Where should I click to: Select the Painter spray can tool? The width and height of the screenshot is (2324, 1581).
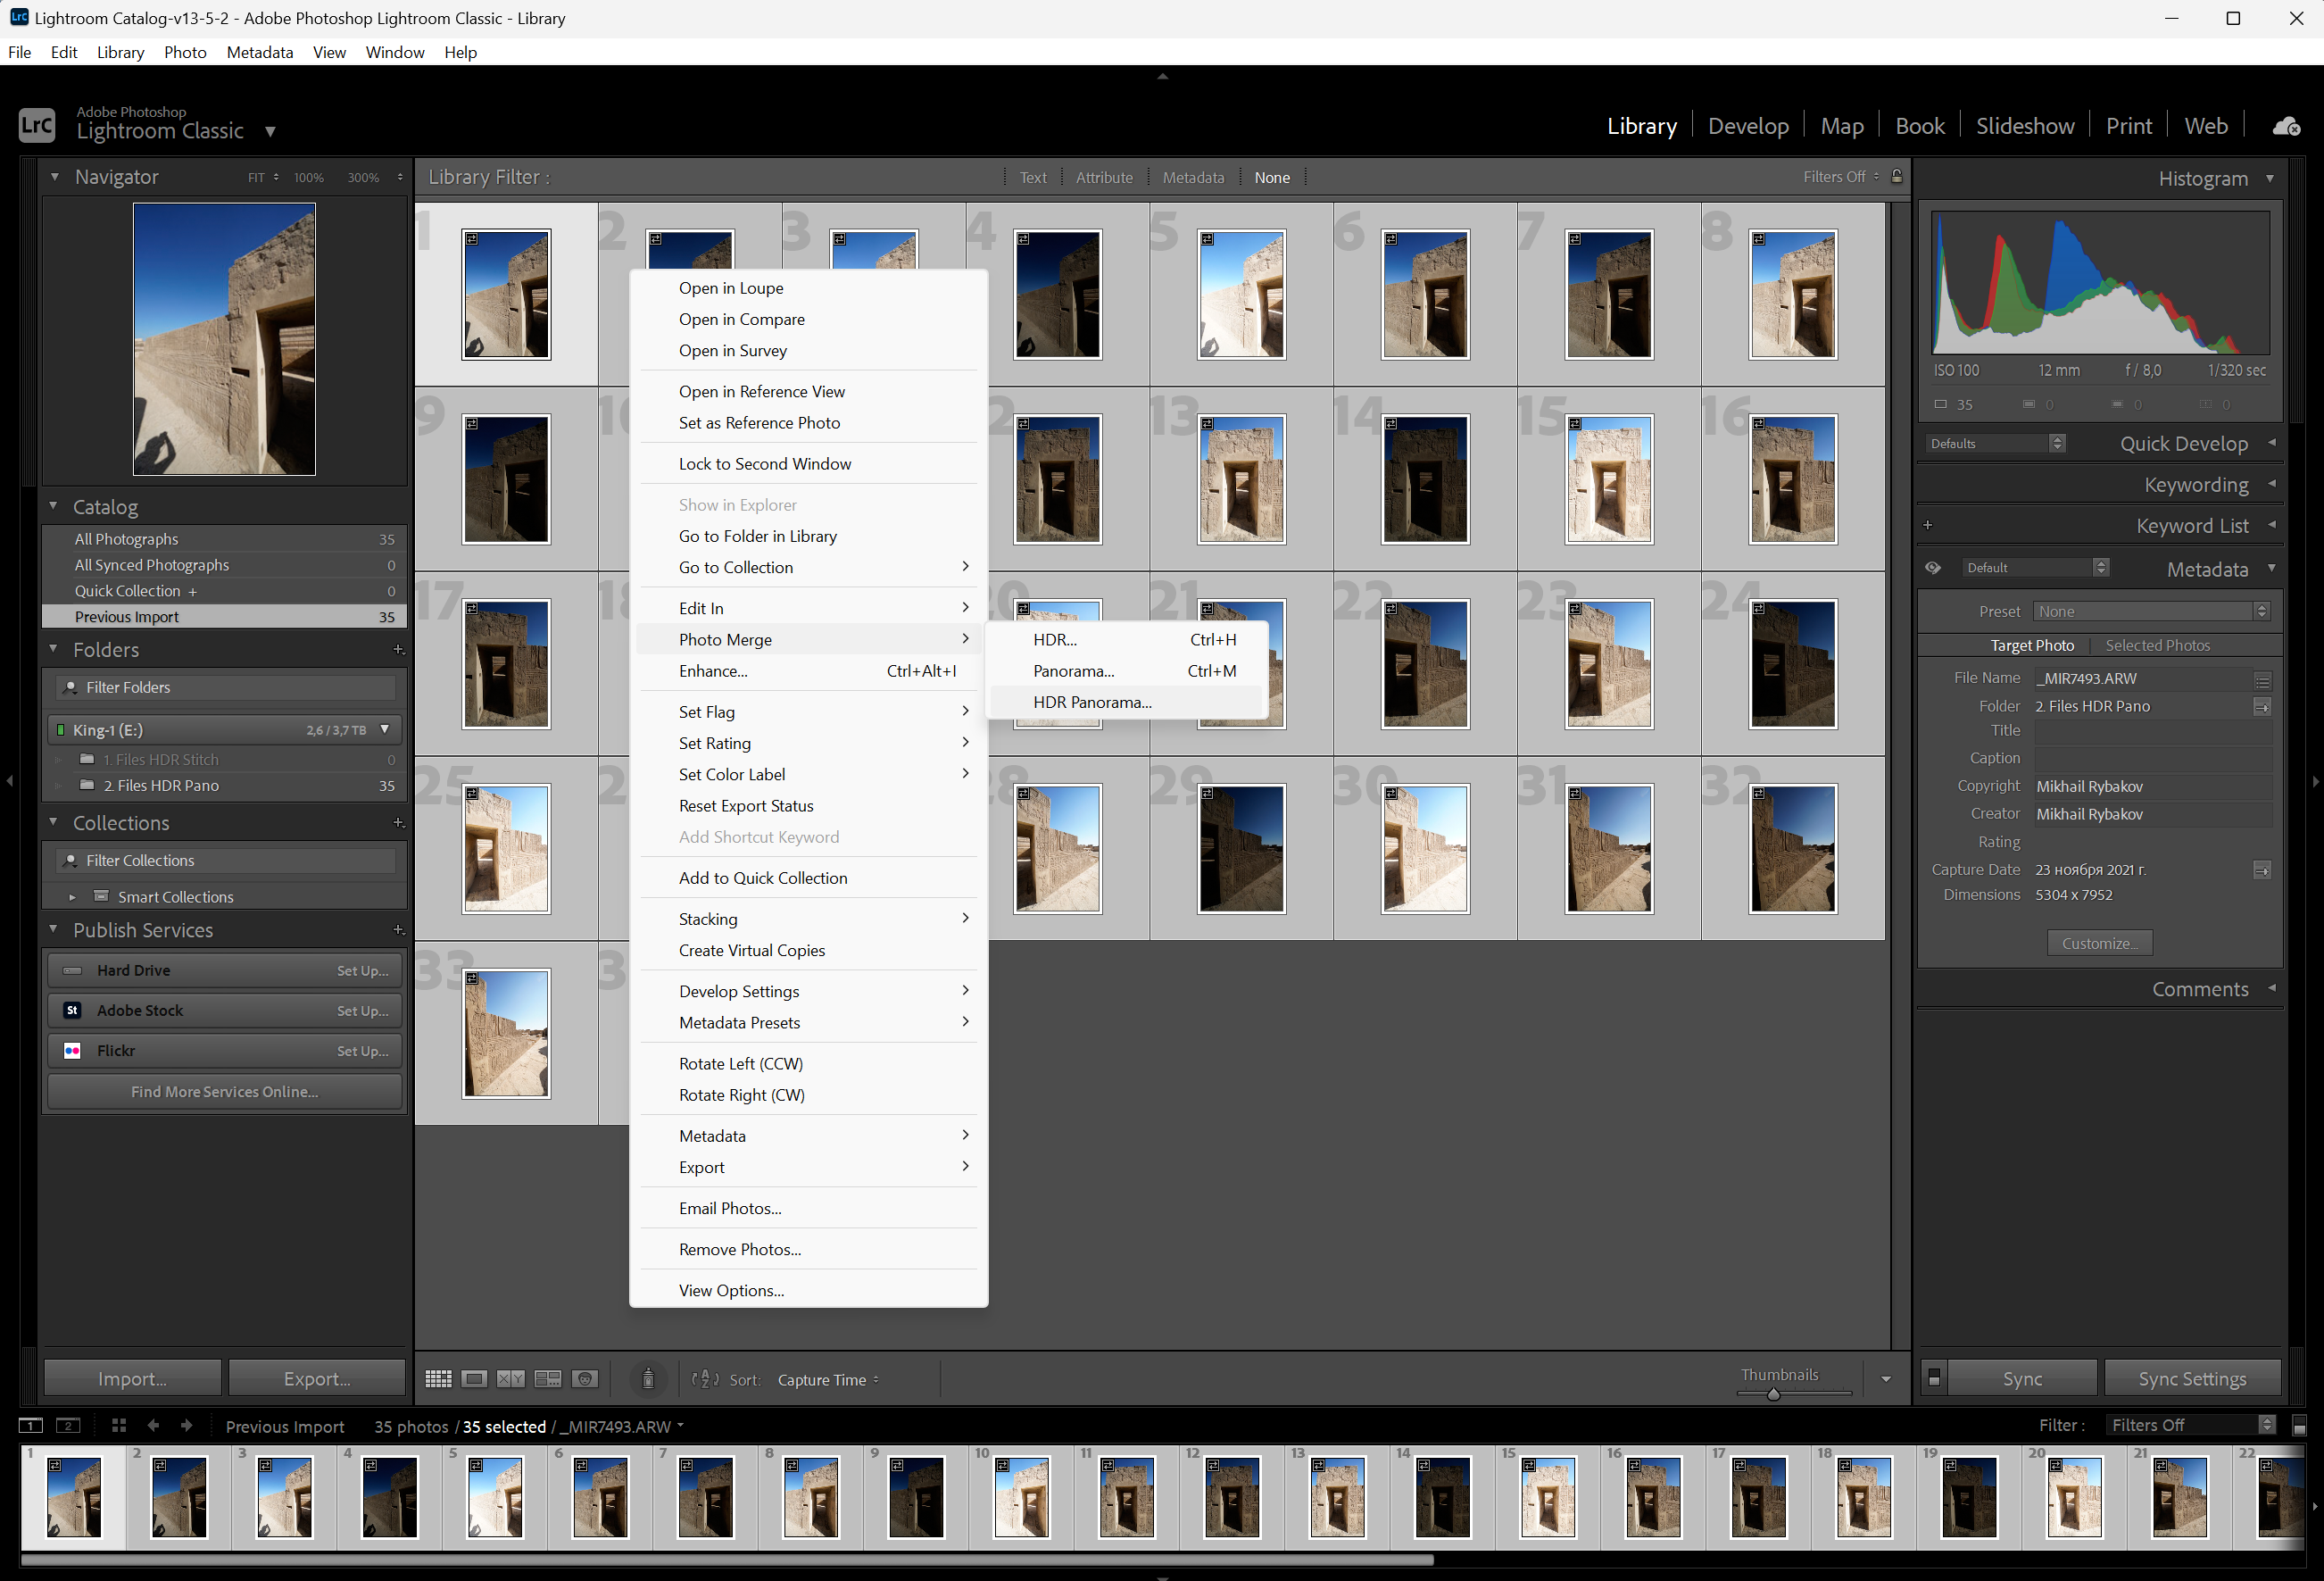648,1379
